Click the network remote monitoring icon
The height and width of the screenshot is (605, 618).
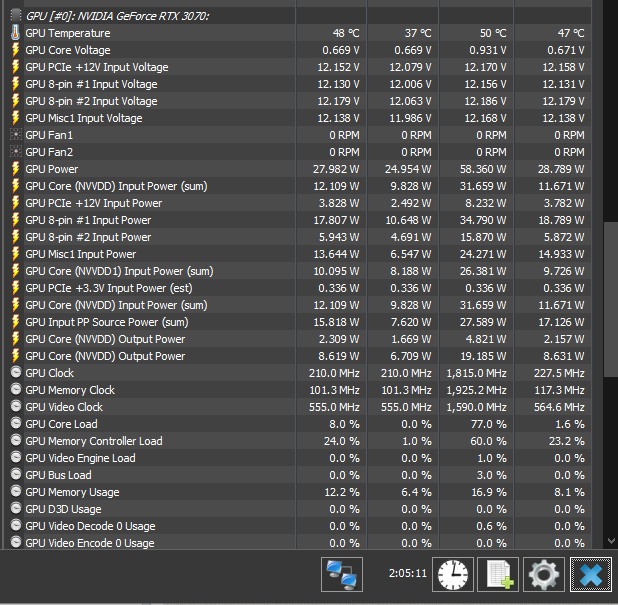[x=342, y=574]
